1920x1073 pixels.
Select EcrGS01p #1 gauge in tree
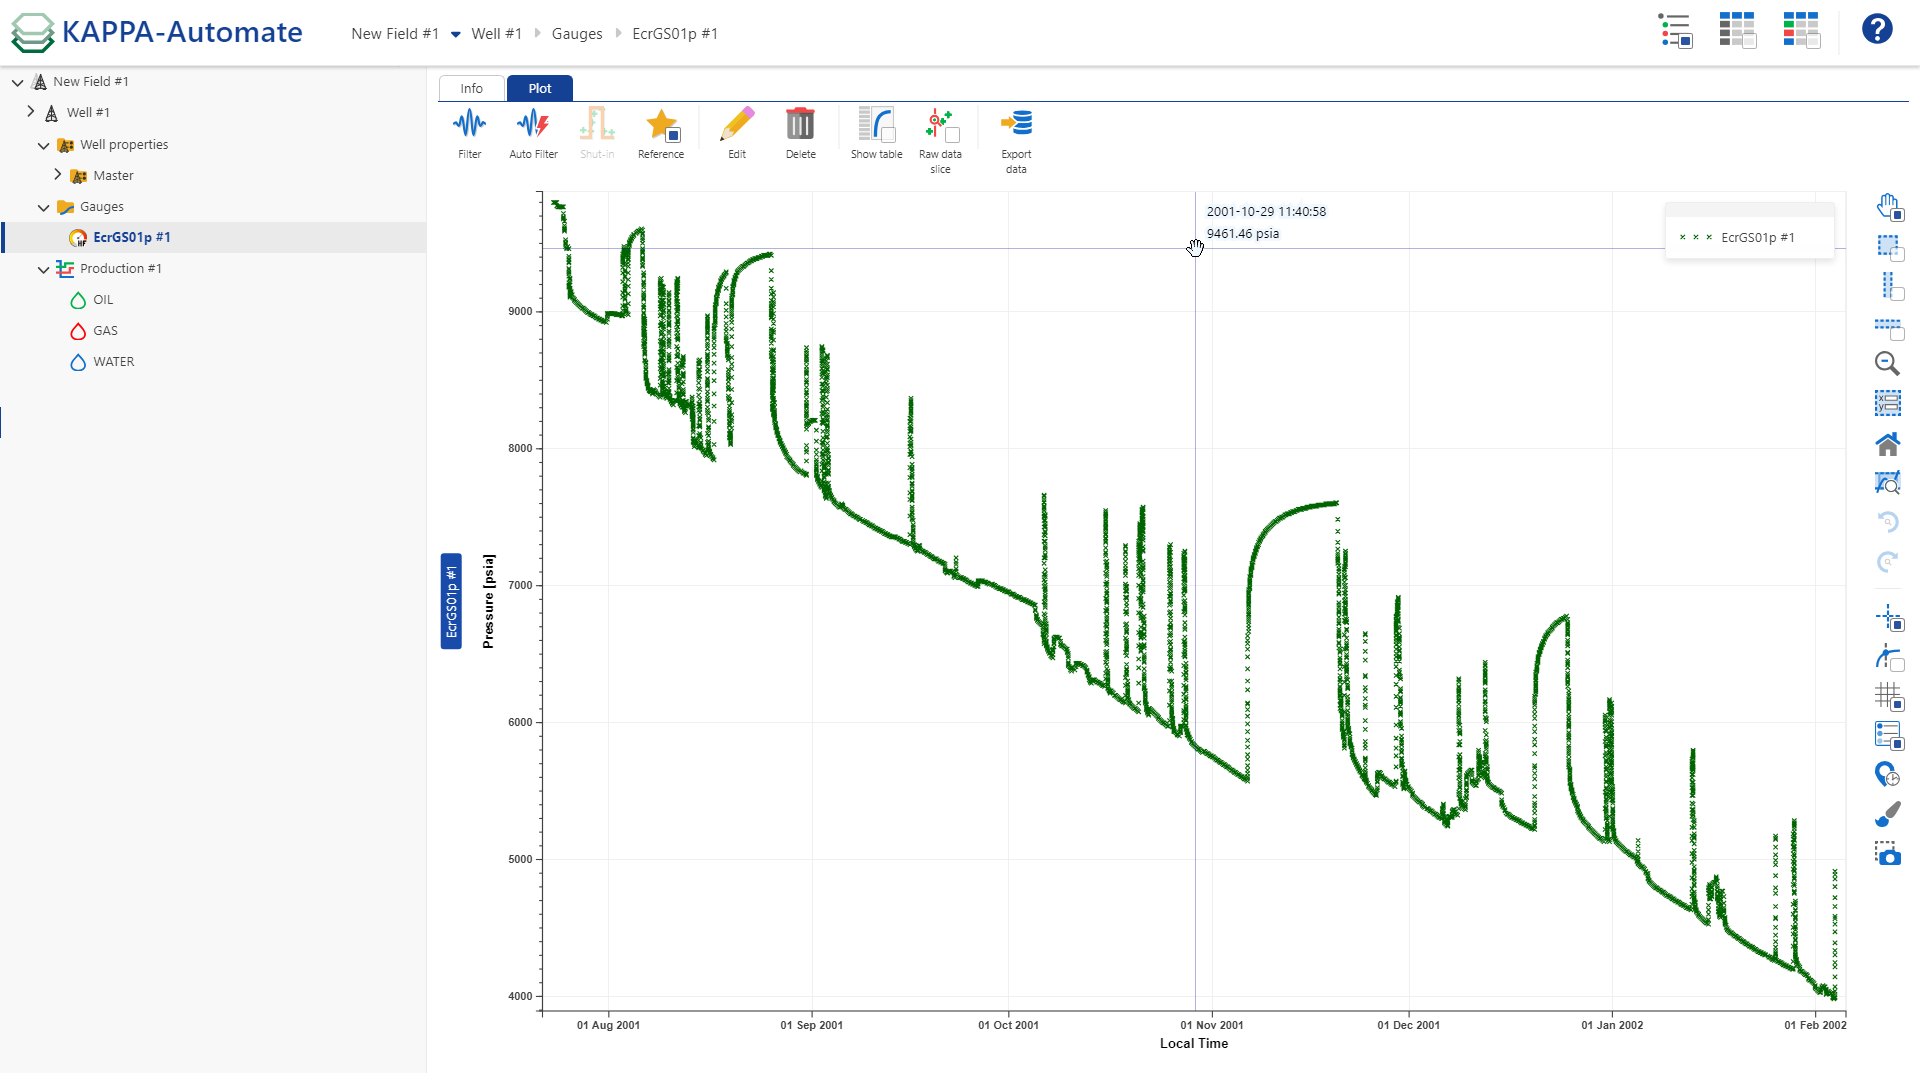[131, 237]
